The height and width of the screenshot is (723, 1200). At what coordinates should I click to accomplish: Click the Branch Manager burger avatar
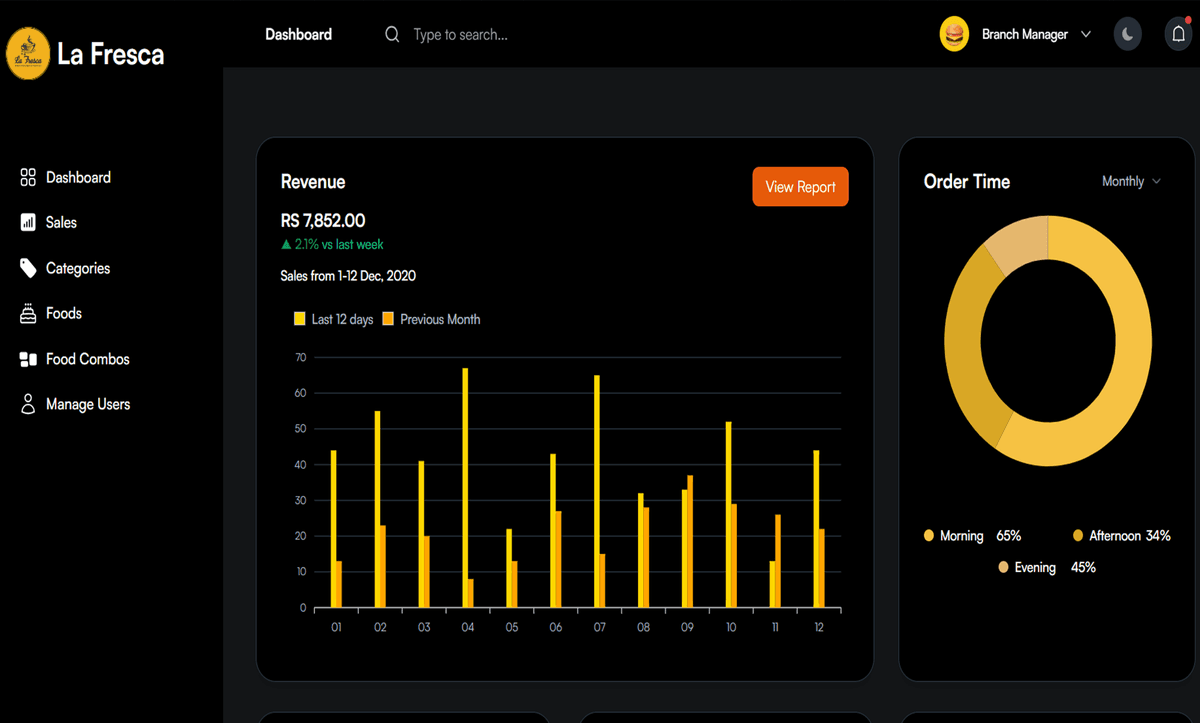click(x=954, y=35)
